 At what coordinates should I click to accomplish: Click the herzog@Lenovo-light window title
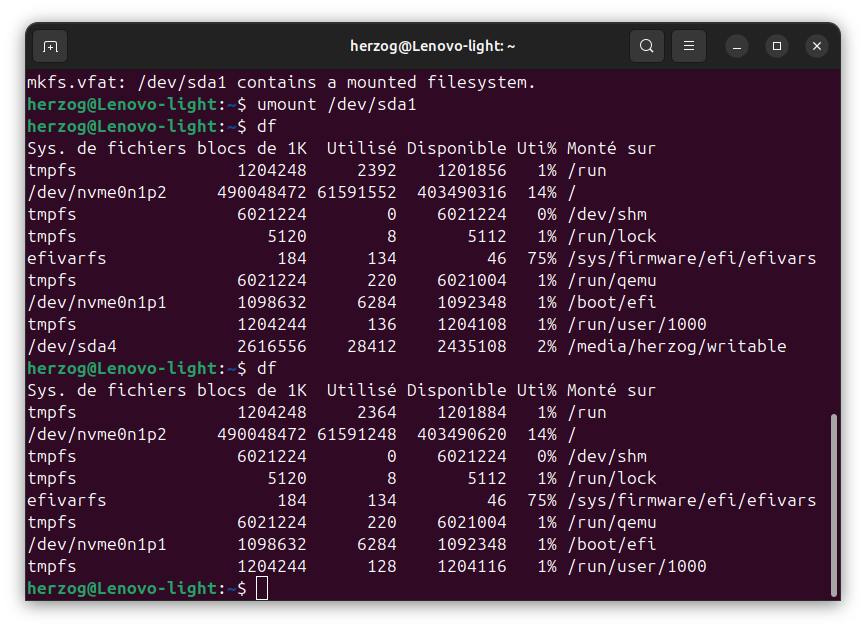pos(432,46)
